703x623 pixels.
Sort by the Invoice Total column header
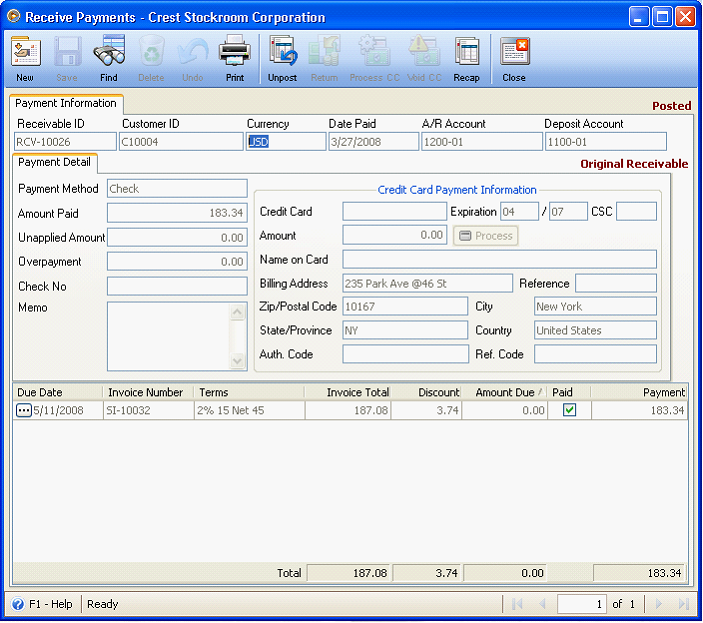tap(347, 392)
